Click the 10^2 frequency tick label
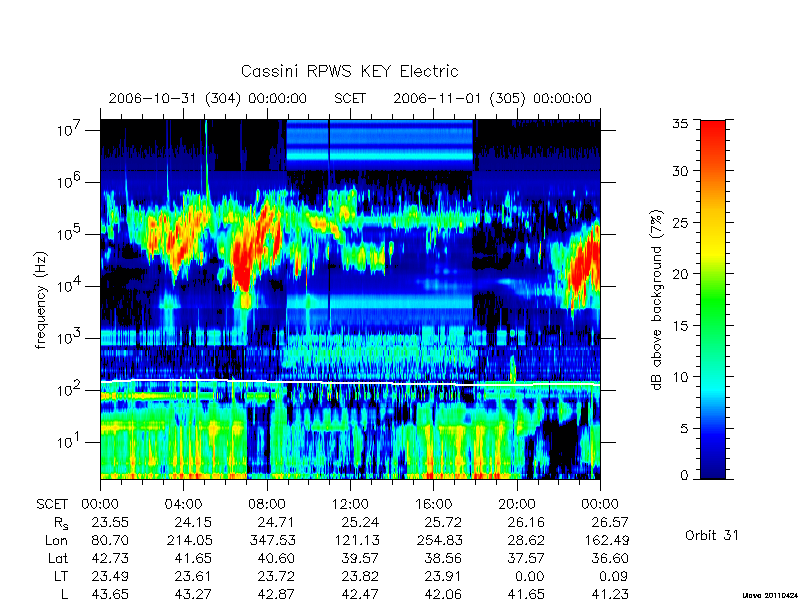 (70, 389)
